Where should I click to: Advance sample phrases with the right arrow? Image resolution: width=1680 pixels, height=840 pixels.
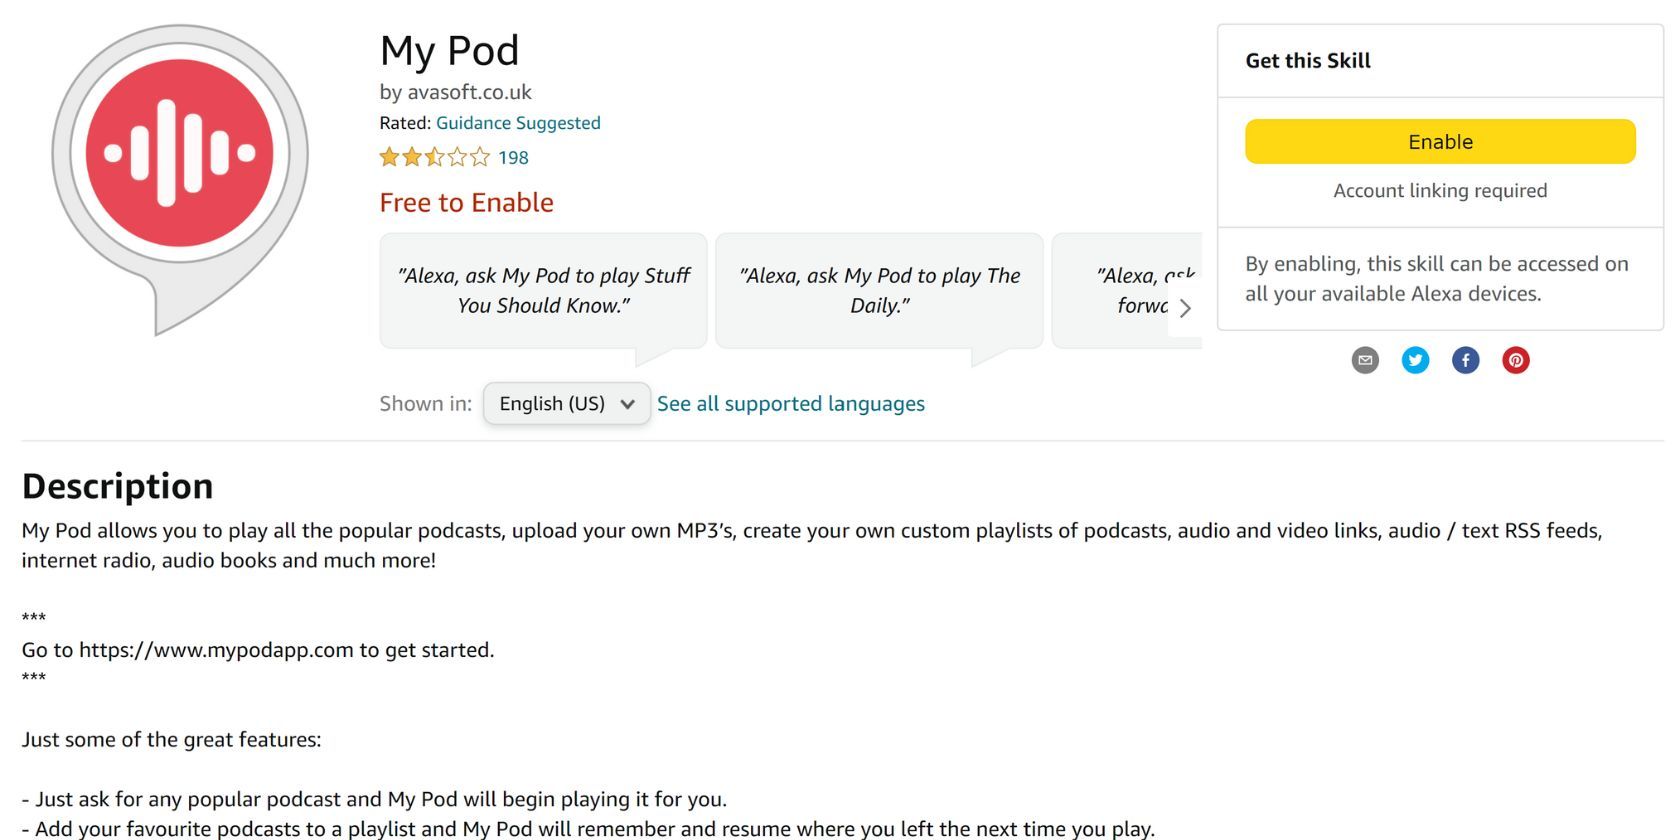pyautogui.click(x=1186, y=309)
